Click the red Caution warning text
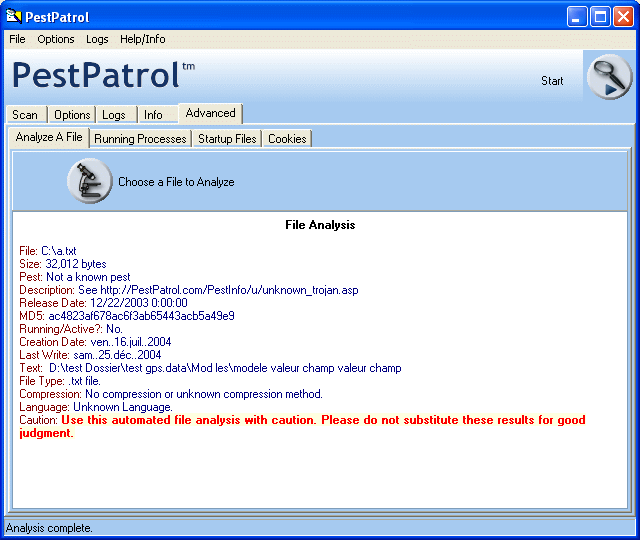The height and width of the screenshot is (540, 640). 302,427
